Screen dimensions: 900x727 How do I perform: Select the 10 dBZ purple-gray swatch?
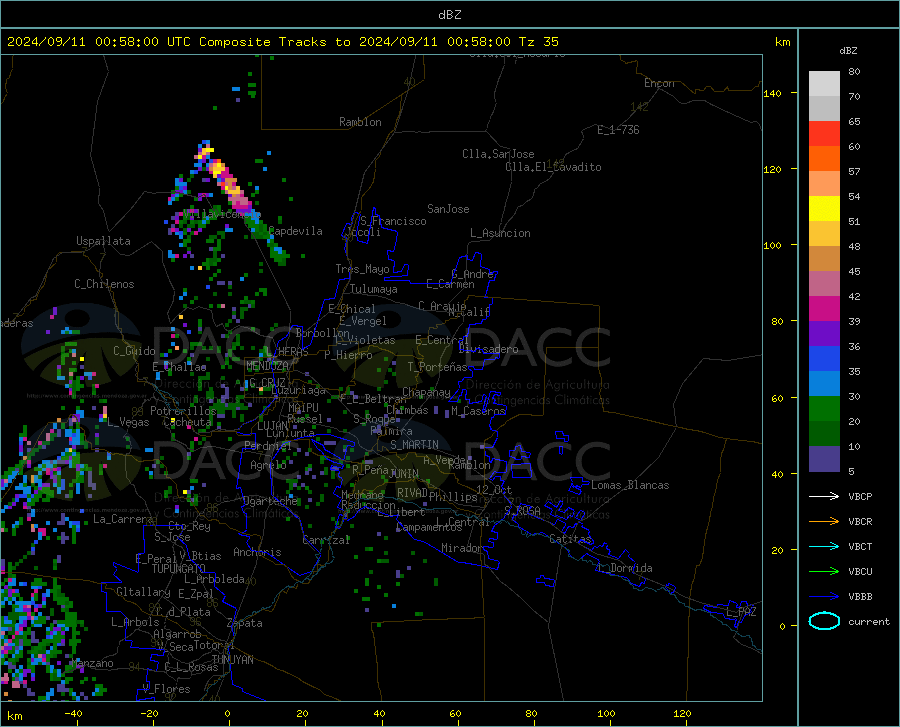(x=824, y=458)
